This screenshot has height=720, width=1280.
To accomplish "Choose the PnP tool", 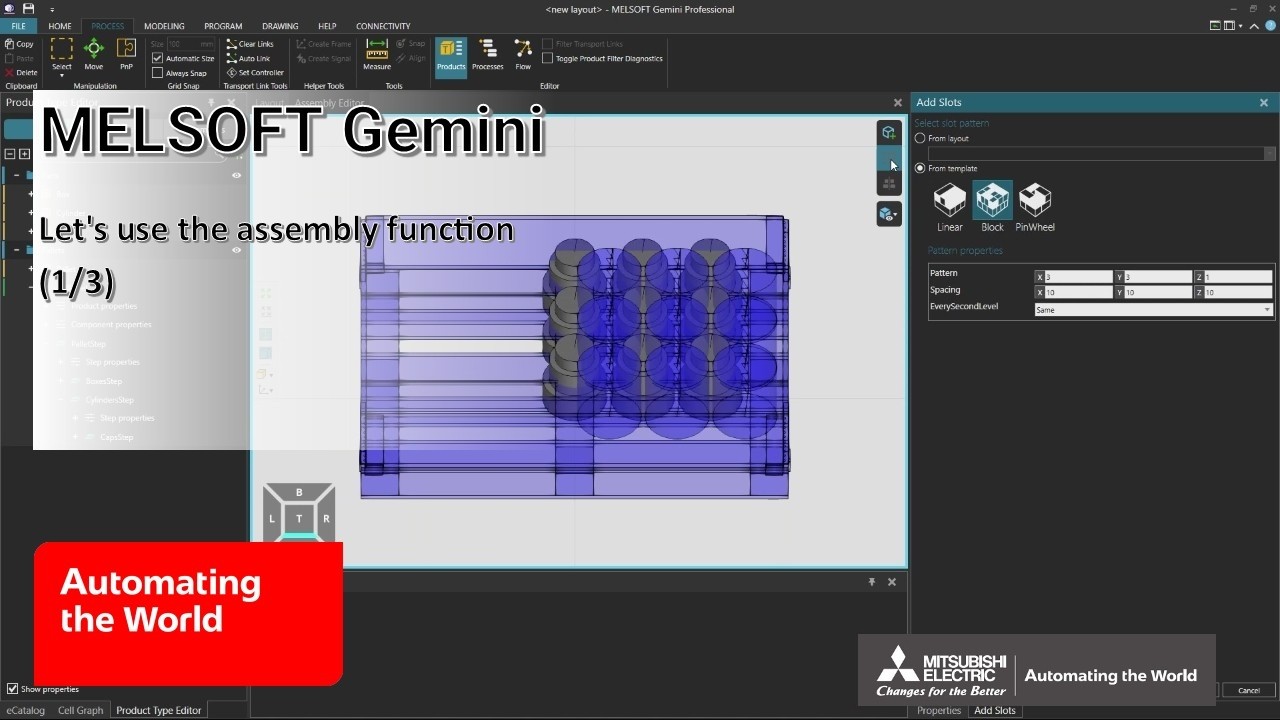I will (x=126, y=54).
